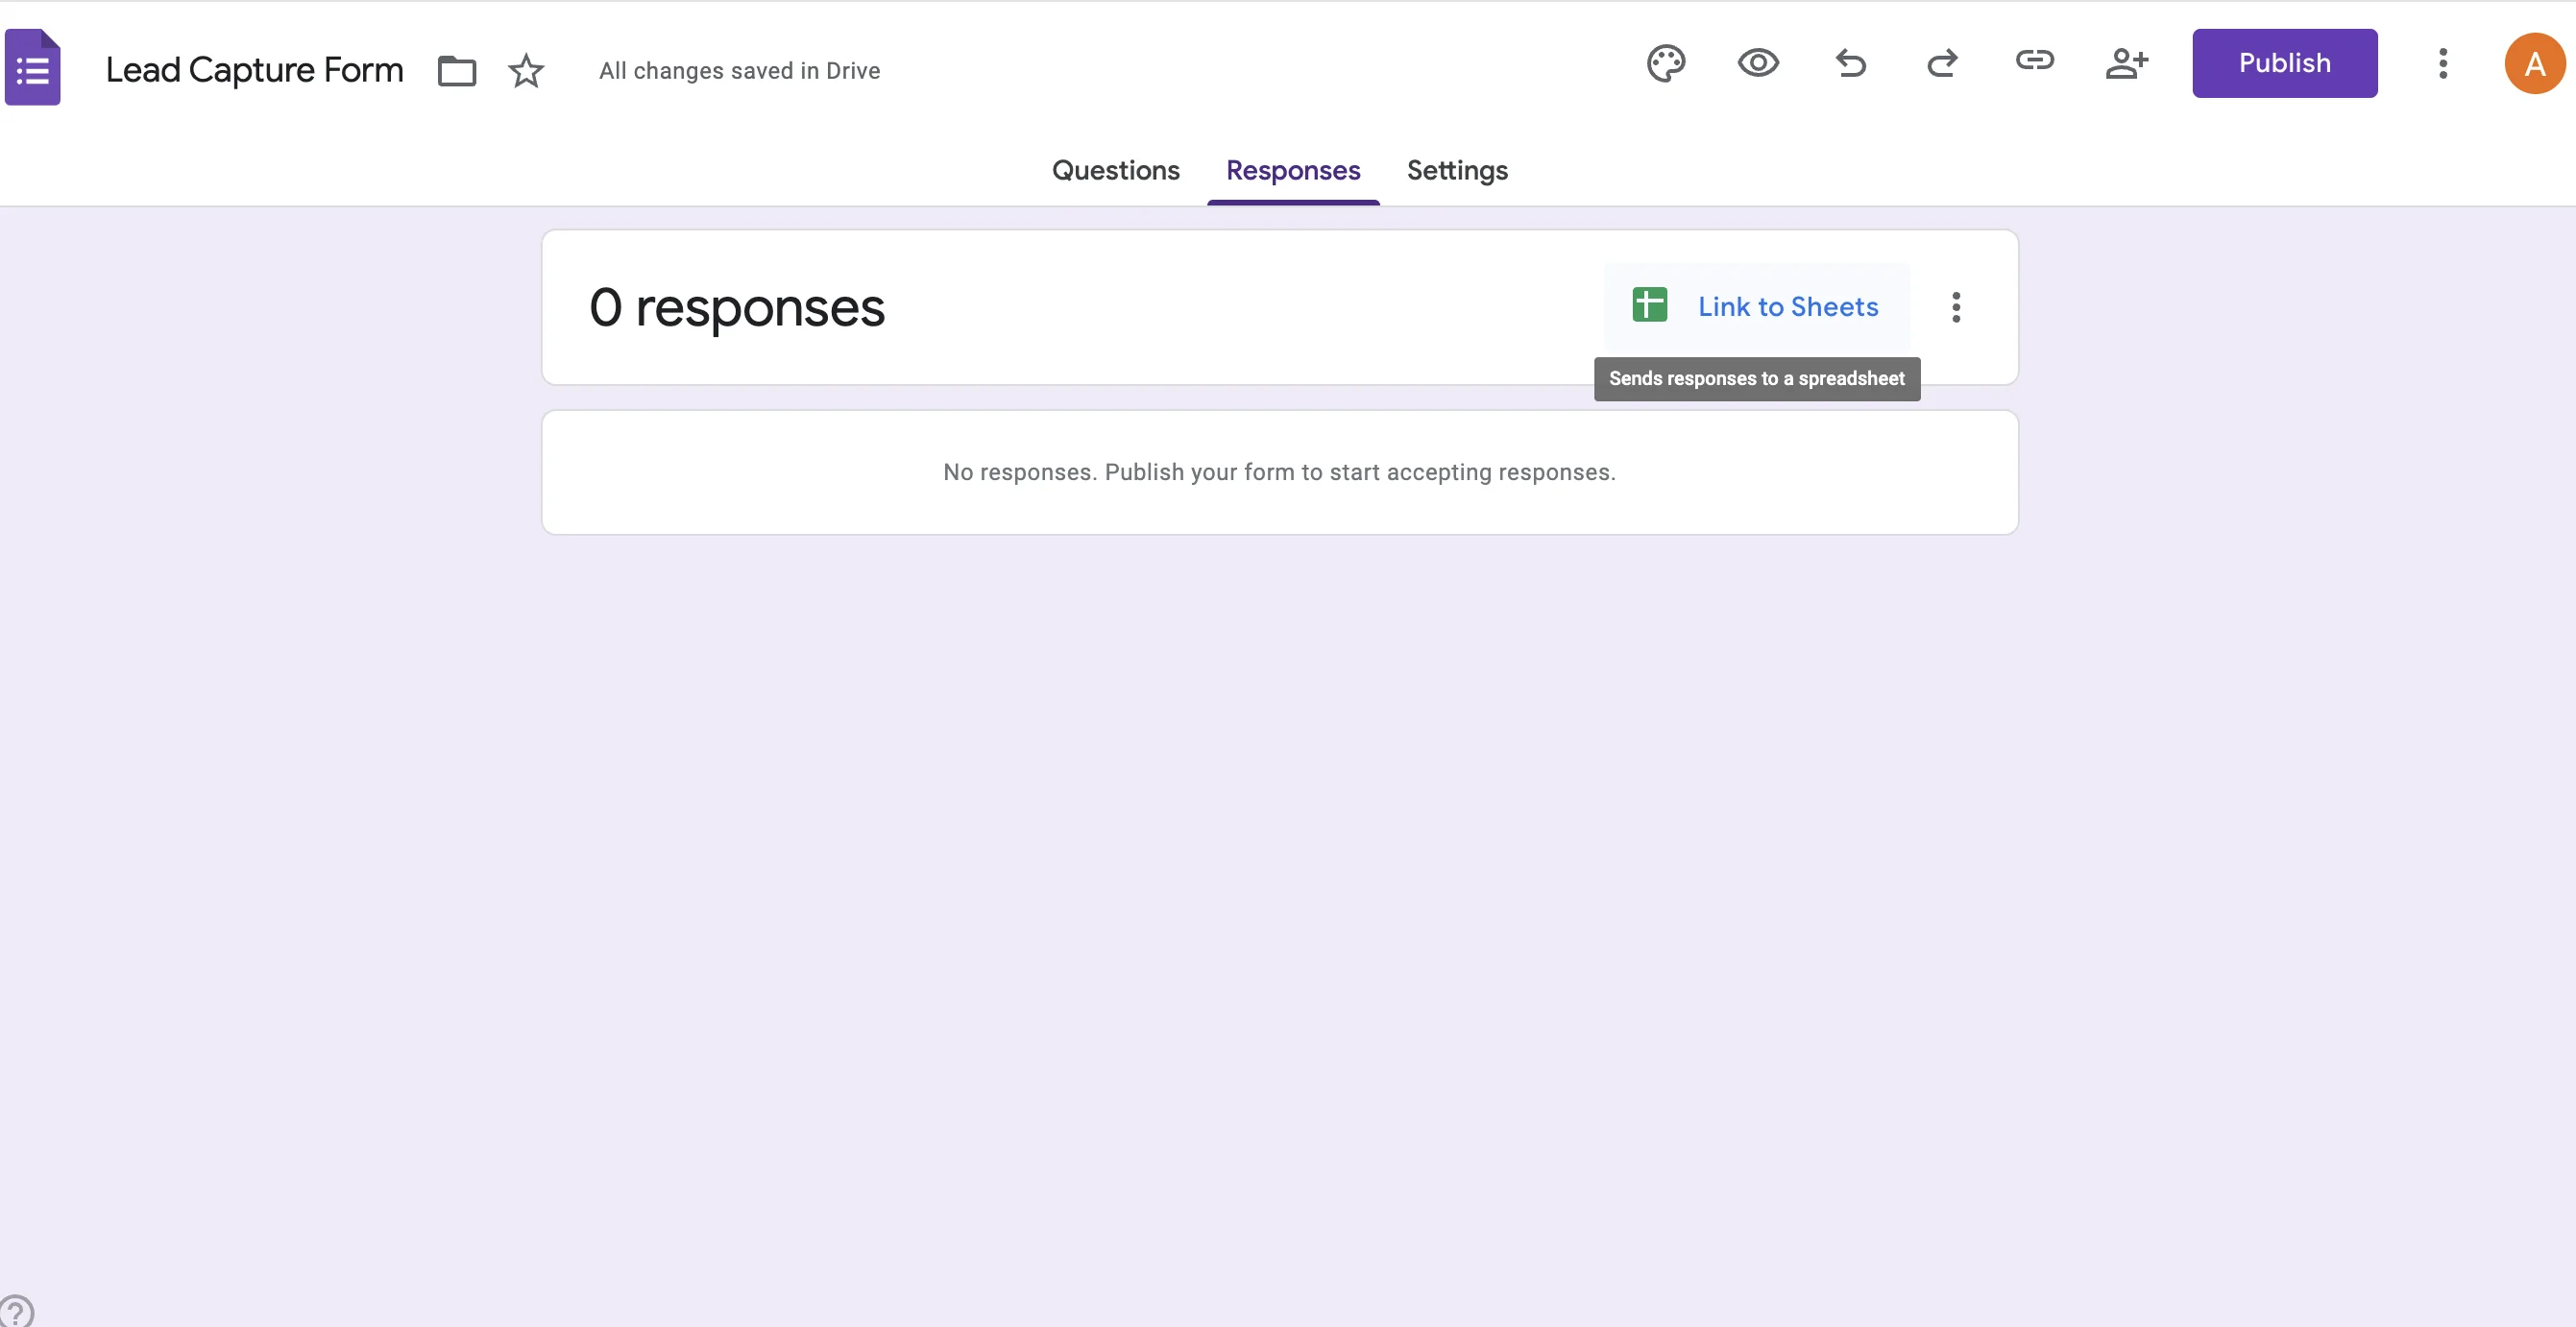
Task: Publish the form
Action: [x=2285, y=63]
